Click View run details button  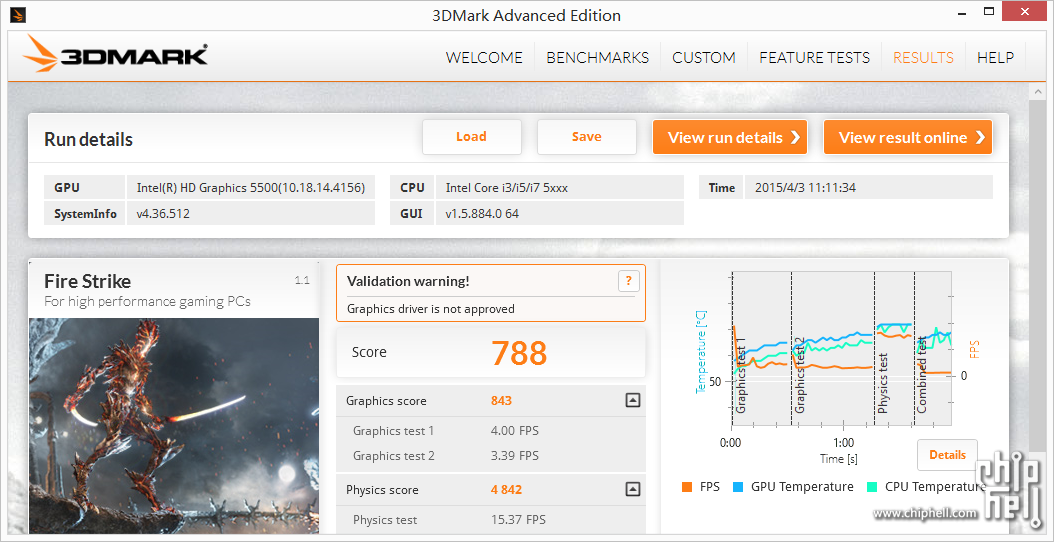[729, 137]
